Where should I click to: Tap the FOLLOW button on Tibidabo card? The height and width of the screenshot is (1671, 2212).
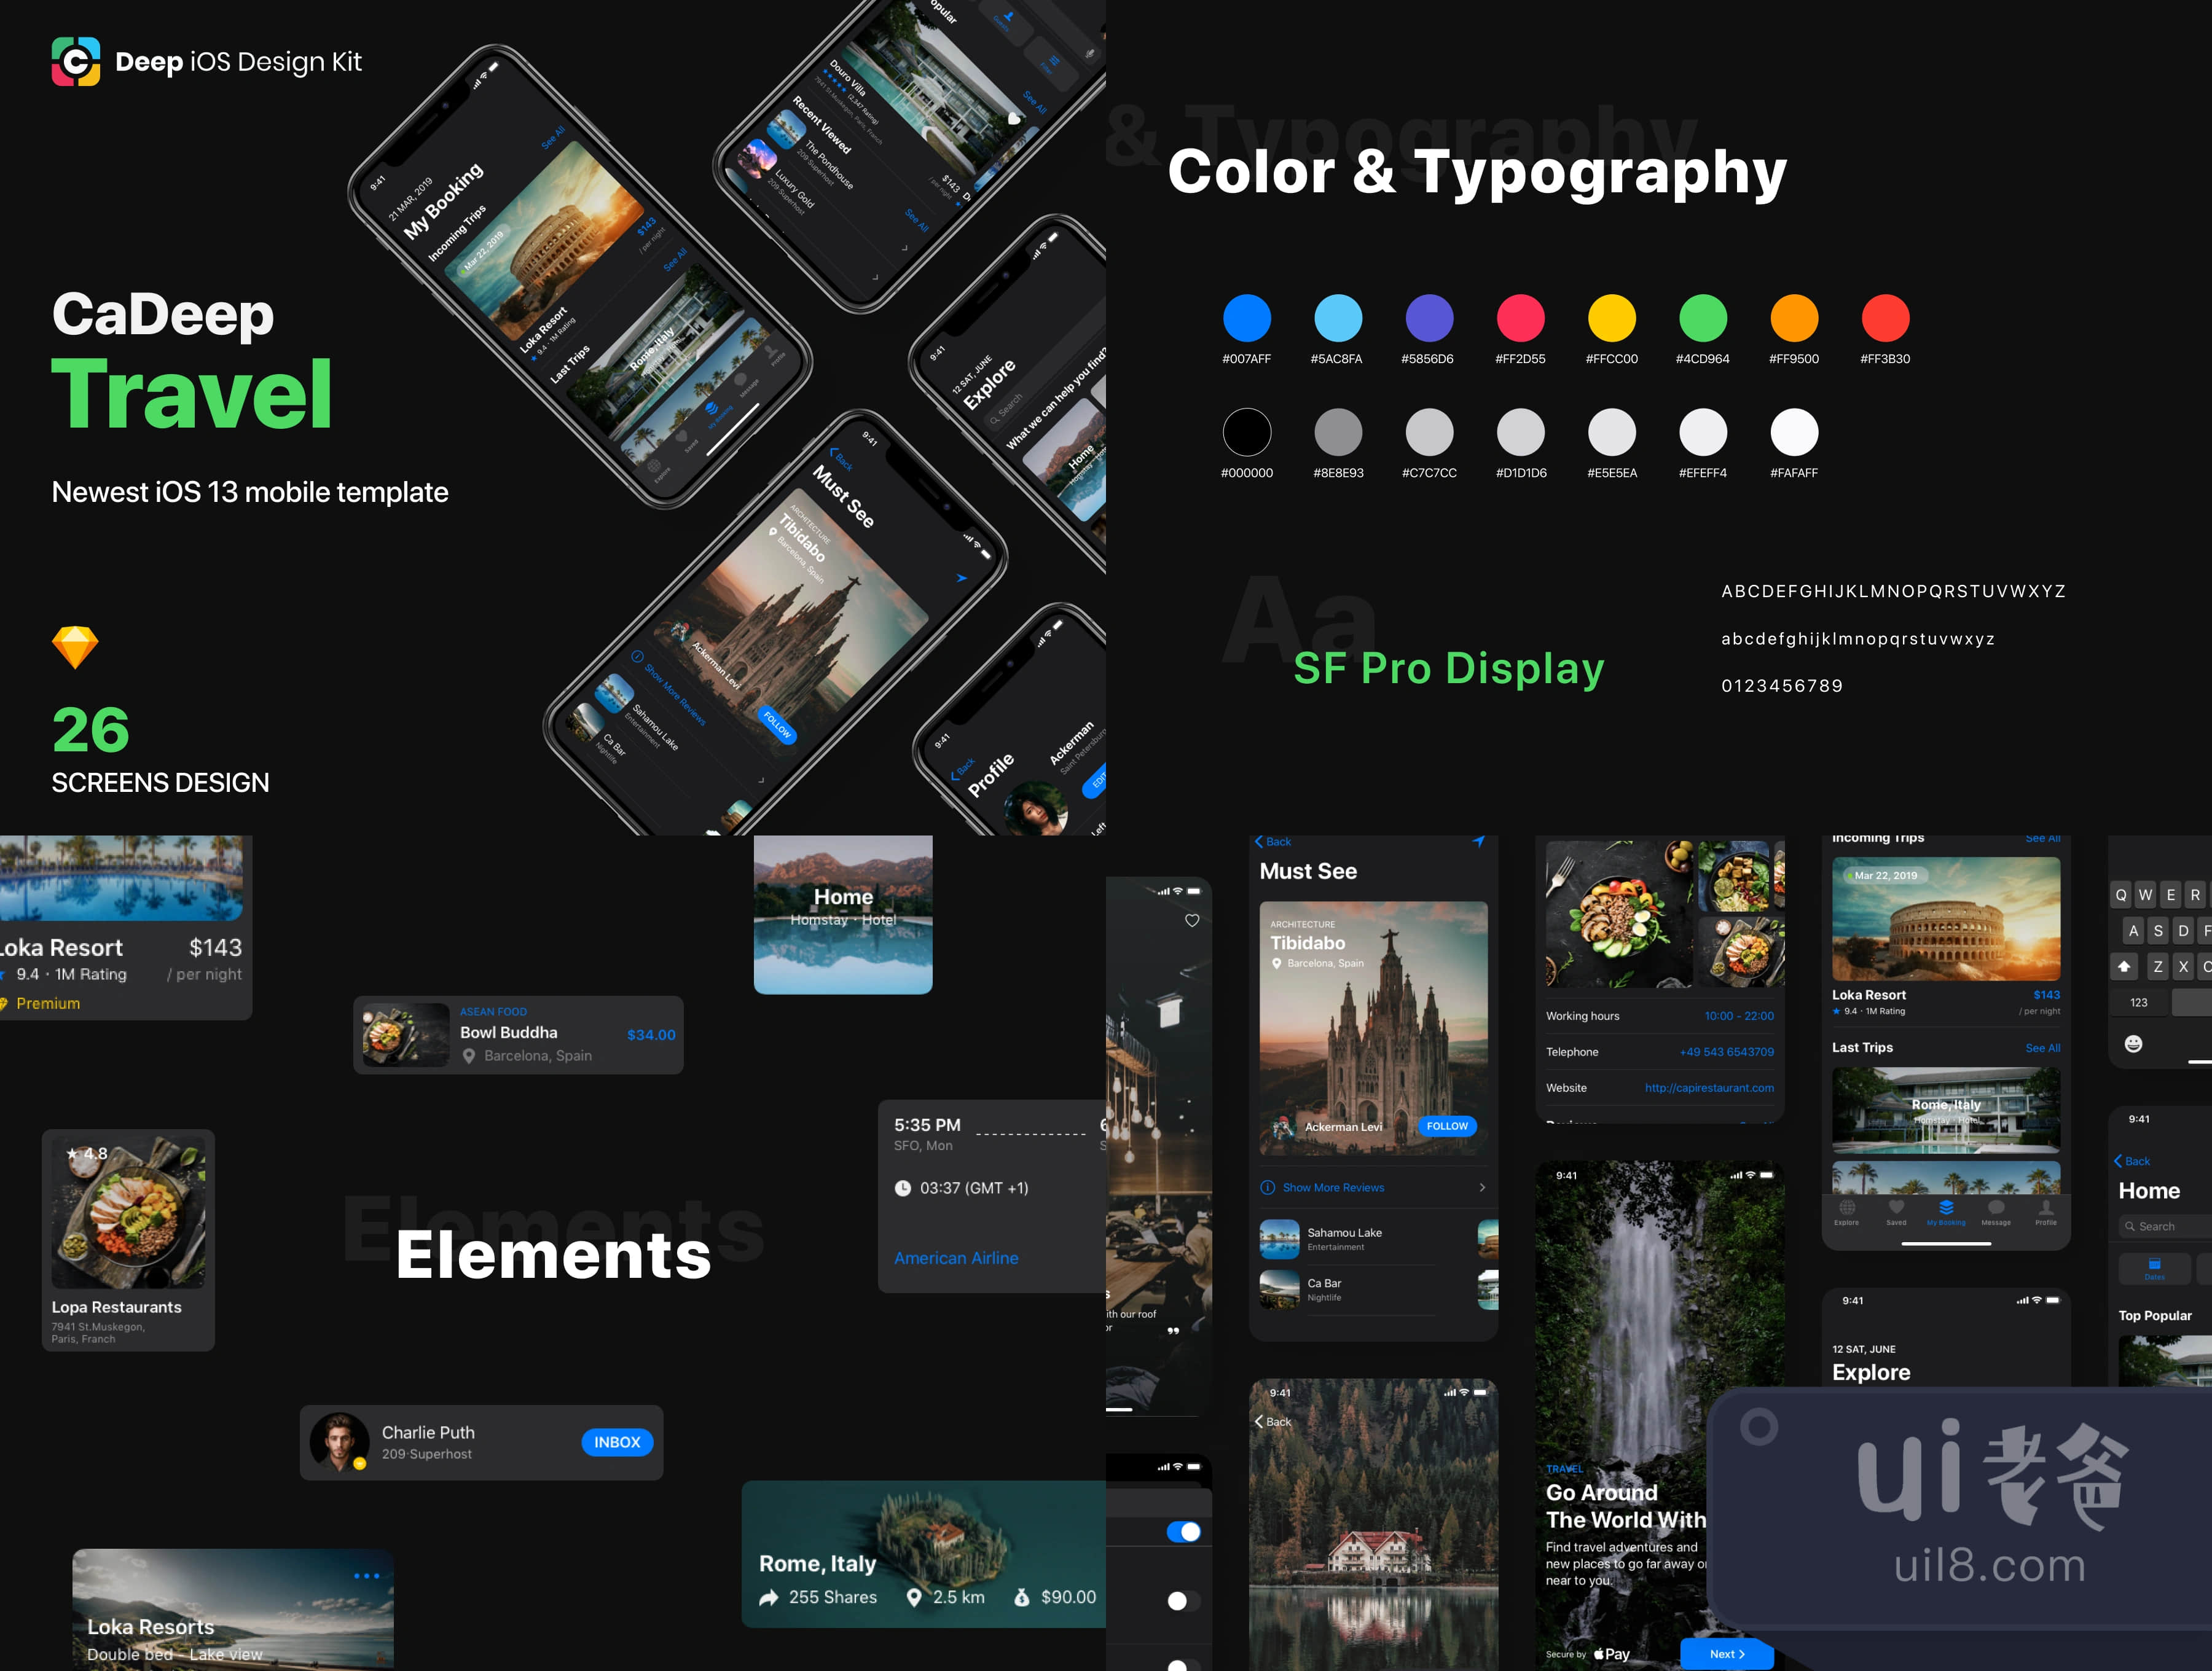click(x=1447, y=1126)
